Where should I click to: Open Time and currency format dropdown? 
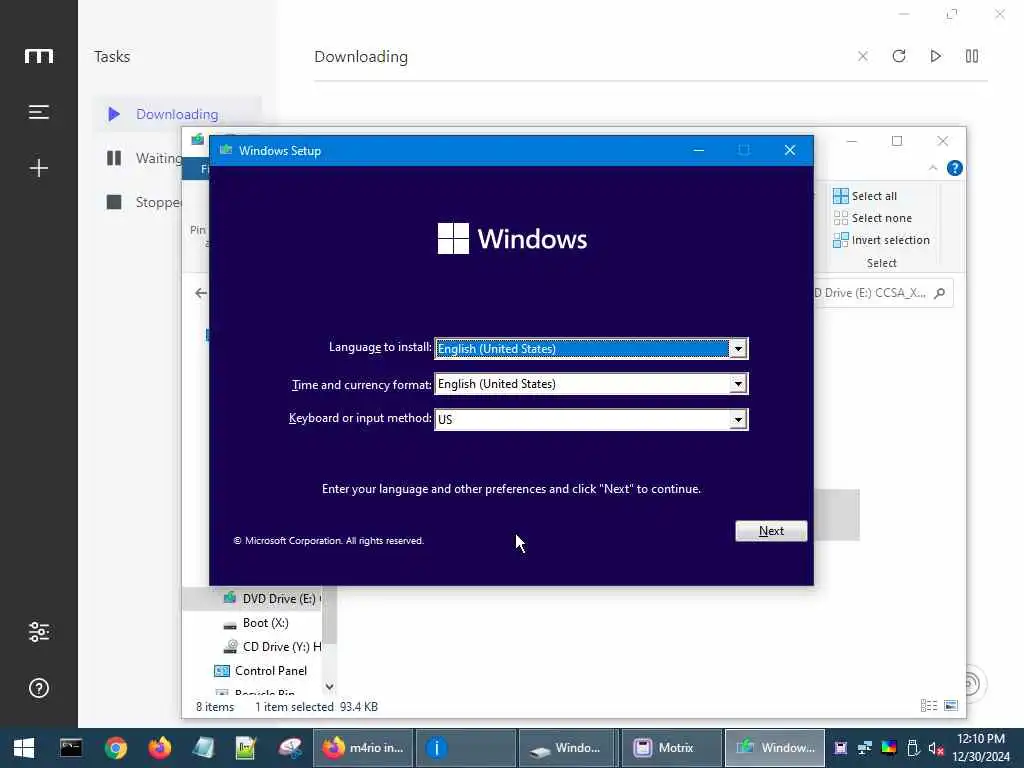pos(738,384)
